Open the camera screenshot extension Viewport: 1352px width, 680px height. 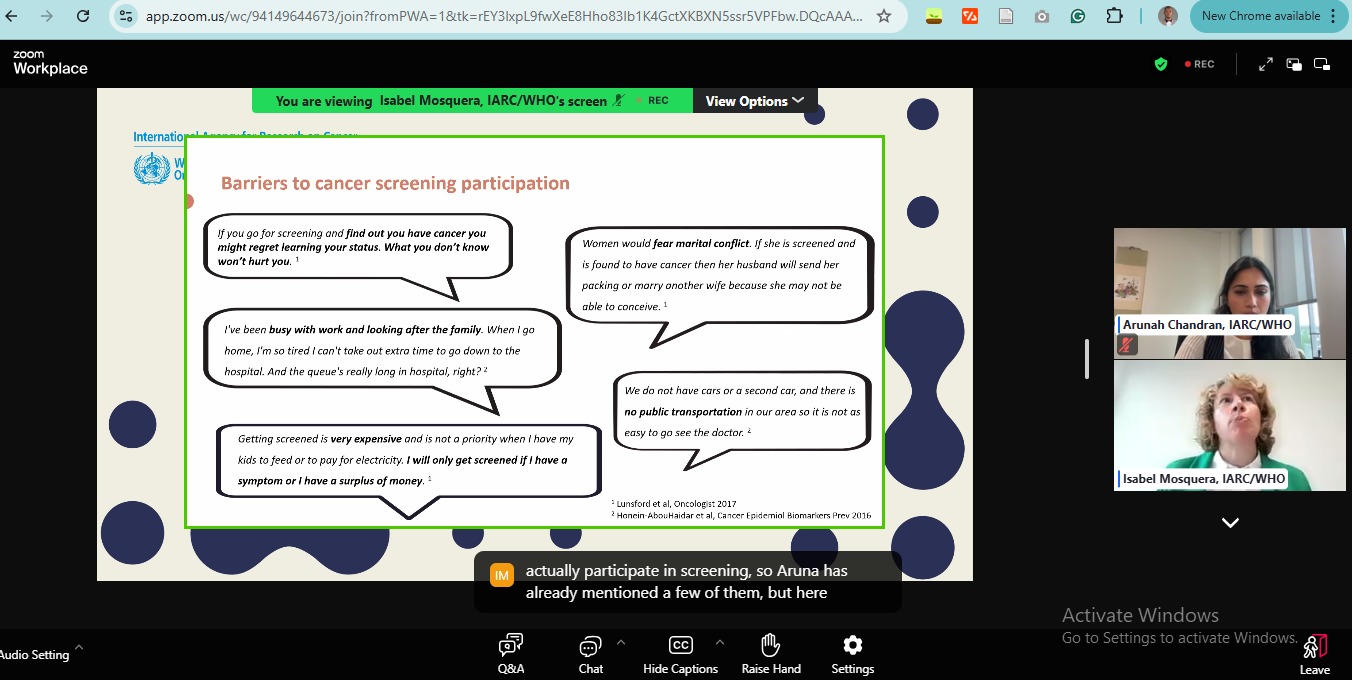[1042, 16]
